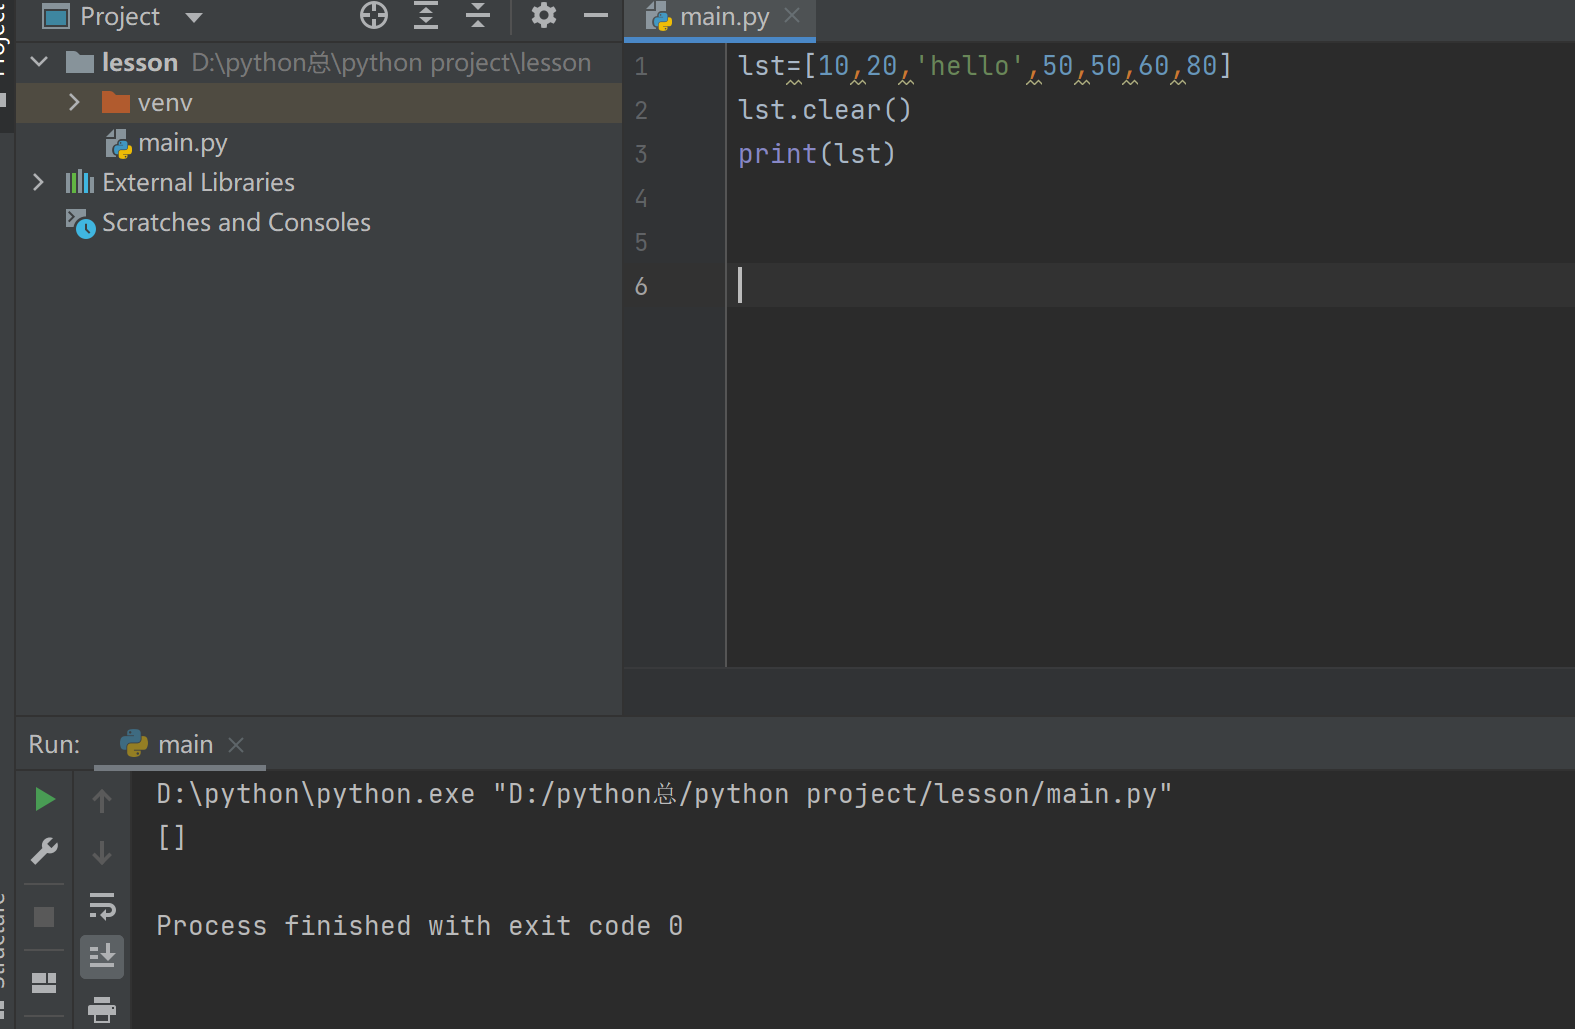Open run configuration wrench icon
Image resolution: width=1575 pixels, height=1029 pixels.
click(44, 851)
